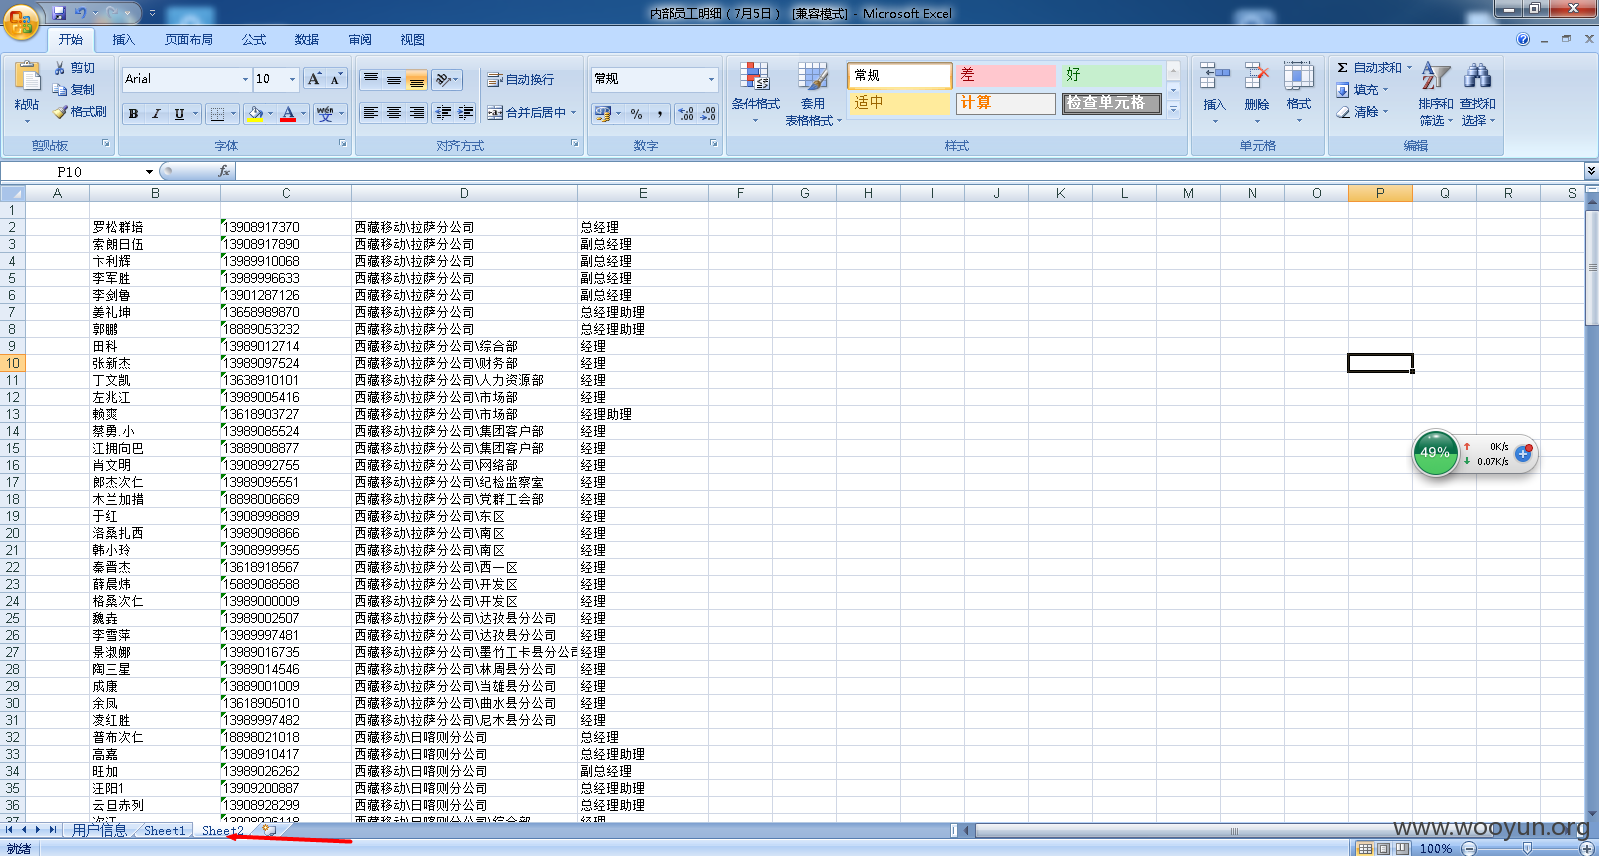The image size is (1599, 856).
Task: Expand the cell styles gallery
Action: 1174,109
